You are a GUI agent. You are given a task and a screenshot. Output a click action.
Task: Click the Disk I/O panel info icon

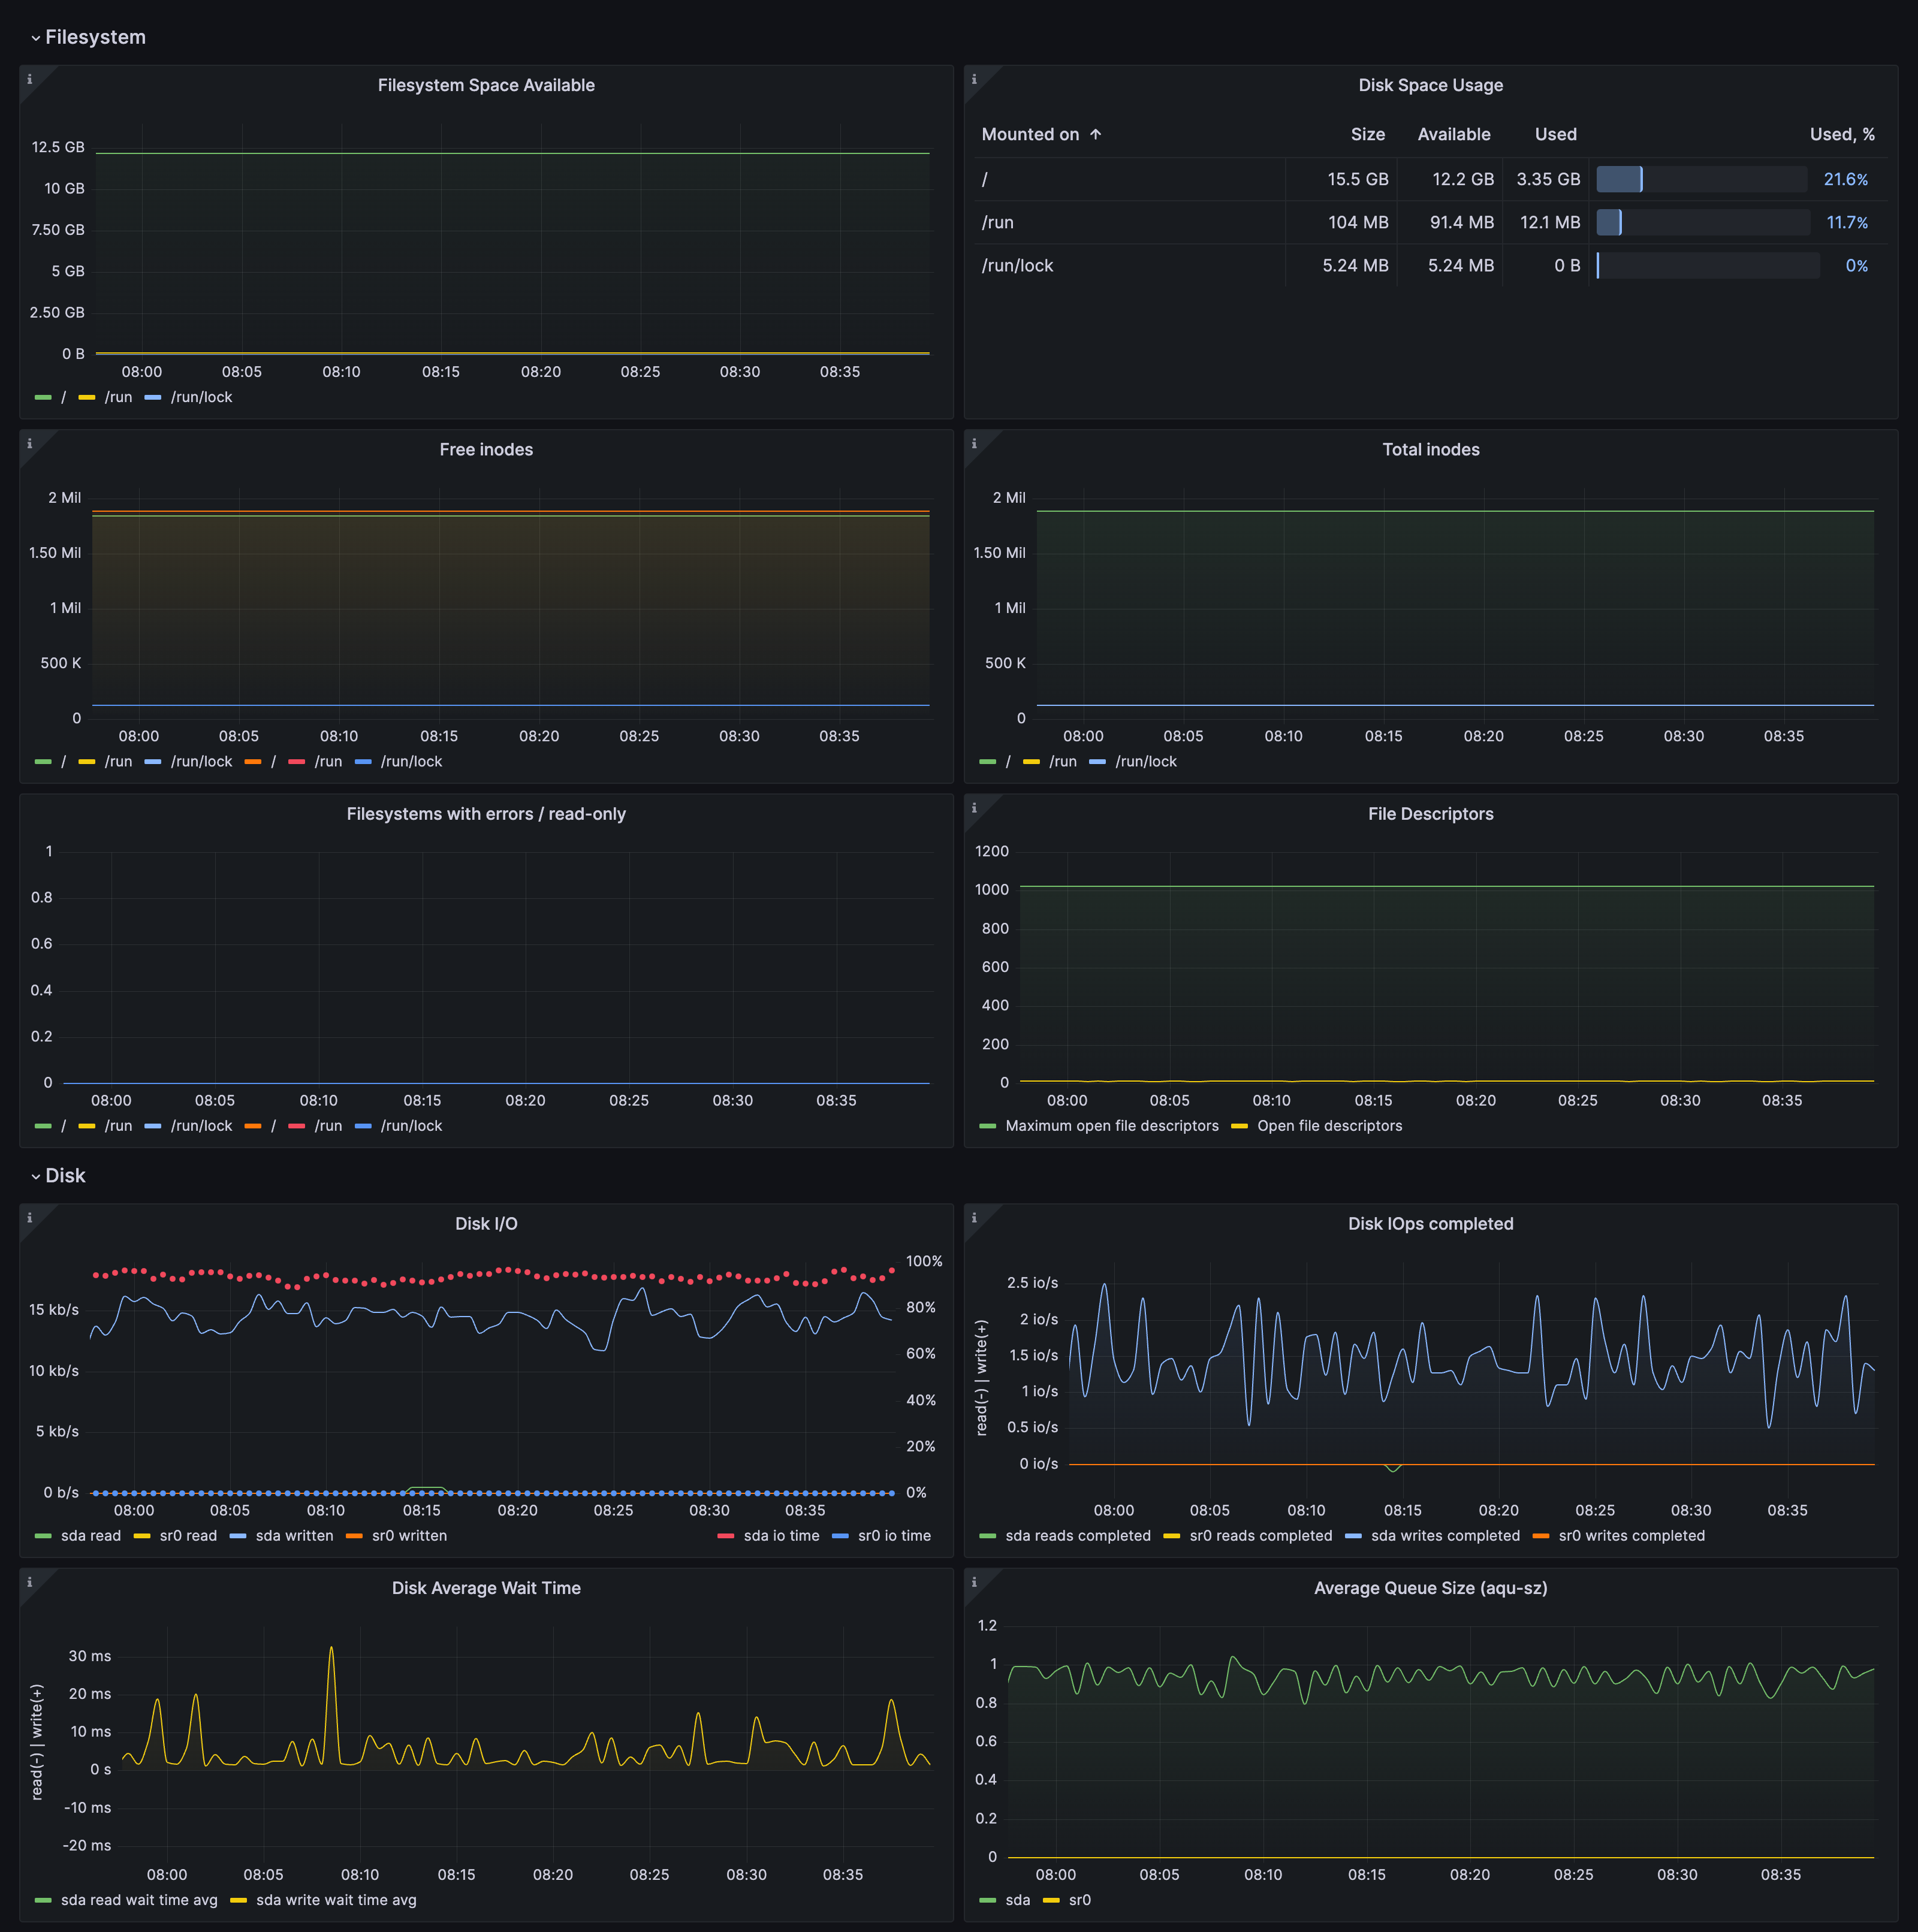[x=30, y=1217]
